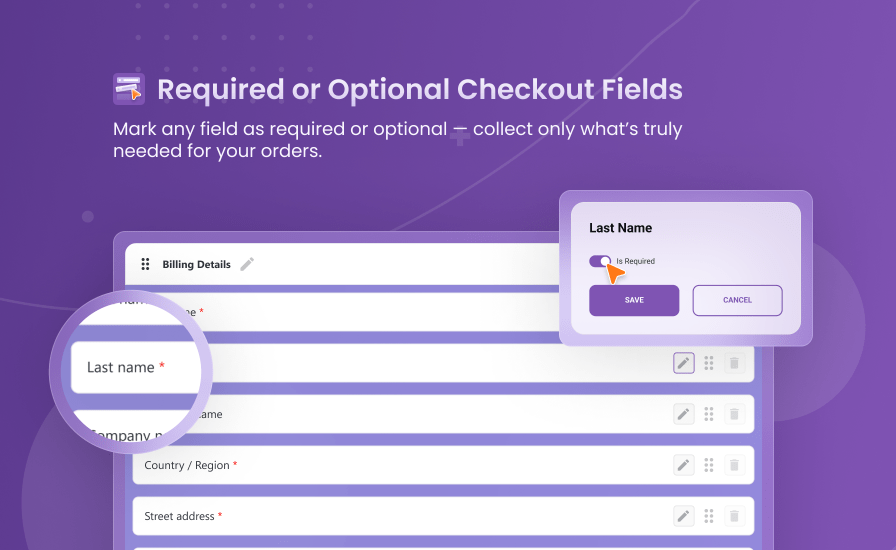Click the SAVE button
The image size is (896, 550).
[634, 300]
